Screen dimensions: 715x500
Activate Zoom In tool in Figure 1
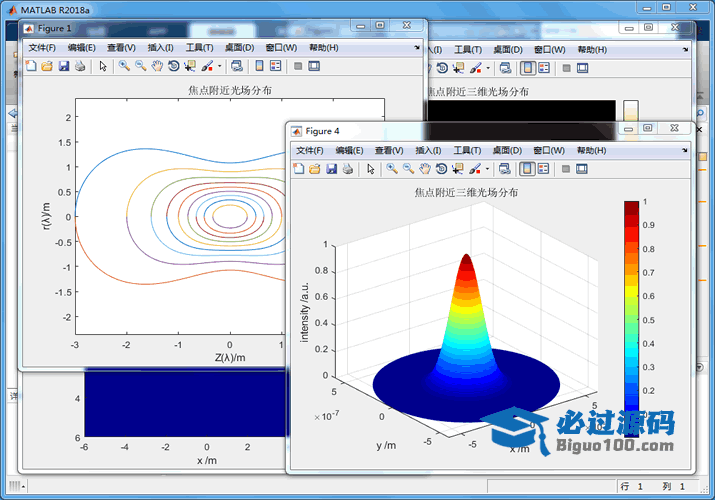tap(124, 66)
